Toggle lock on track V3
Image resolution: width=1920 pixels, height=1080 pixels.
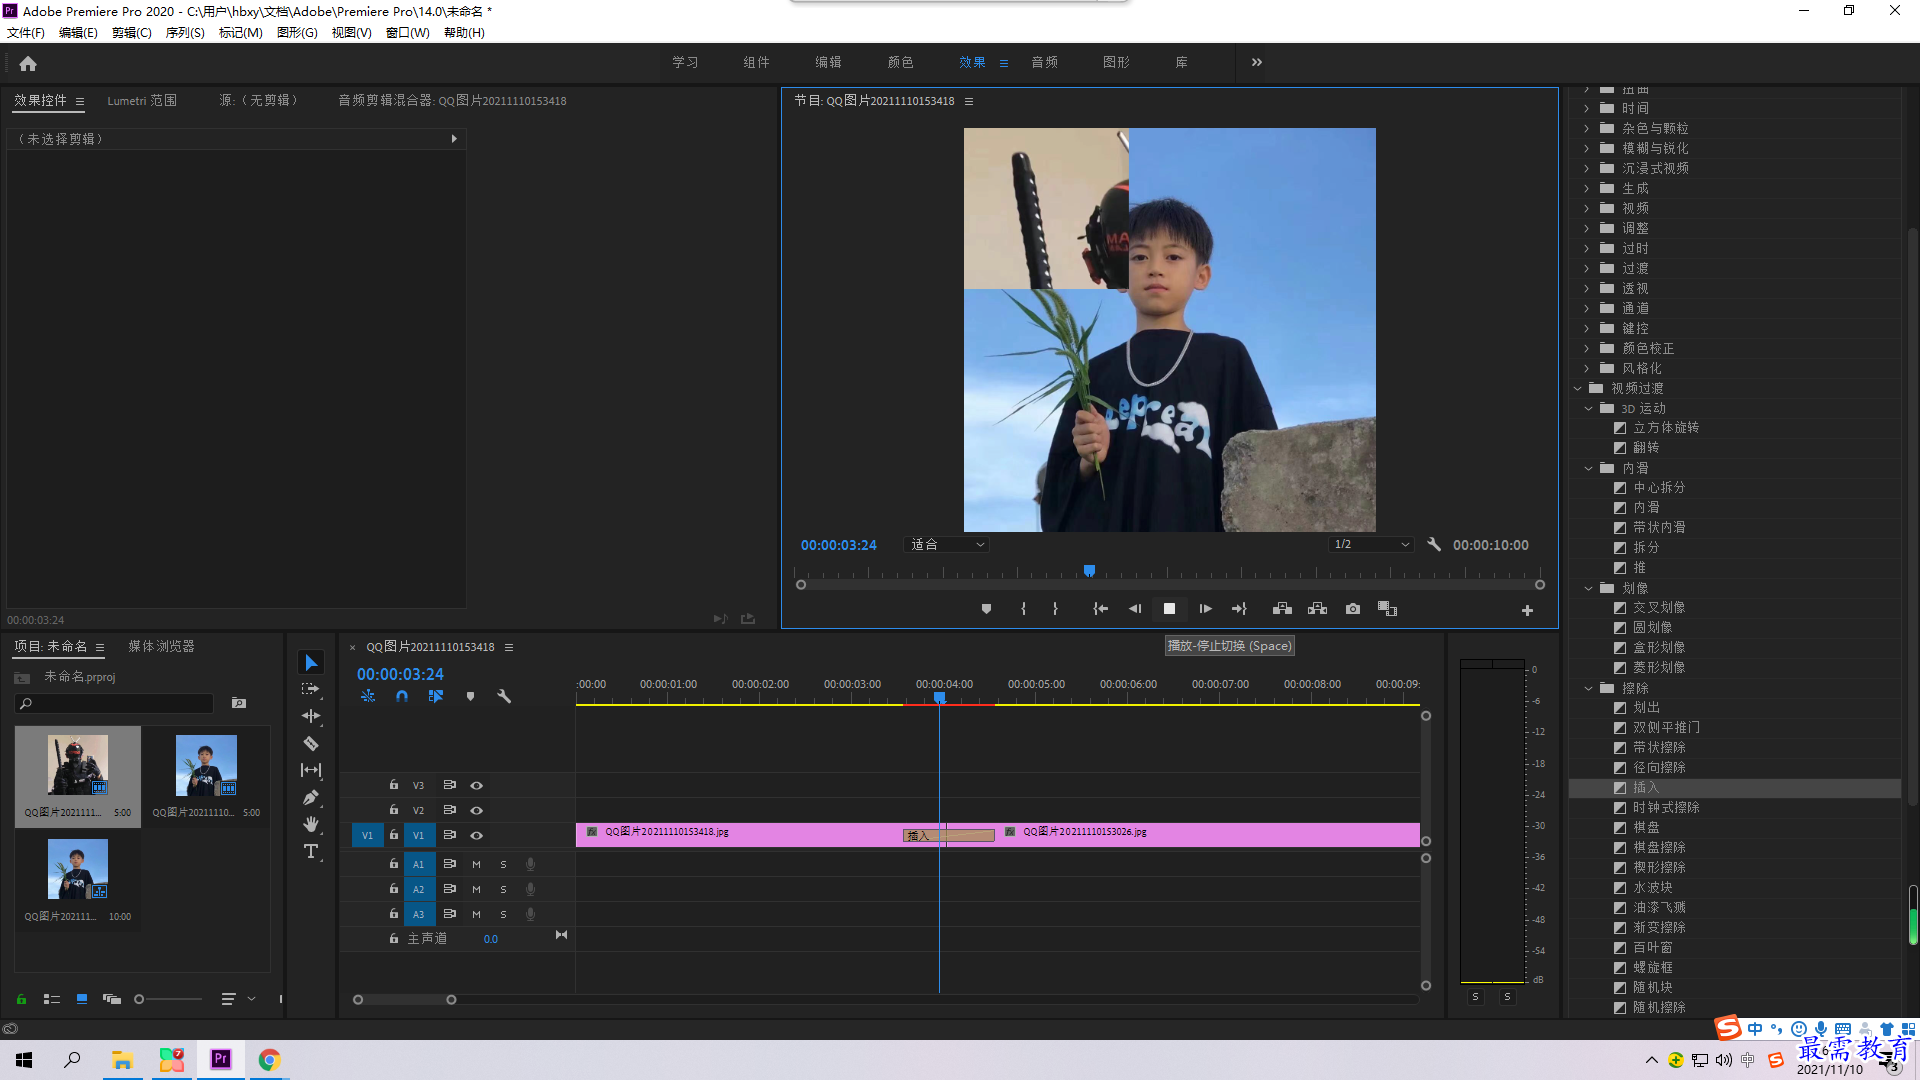[x=394, y=785]
